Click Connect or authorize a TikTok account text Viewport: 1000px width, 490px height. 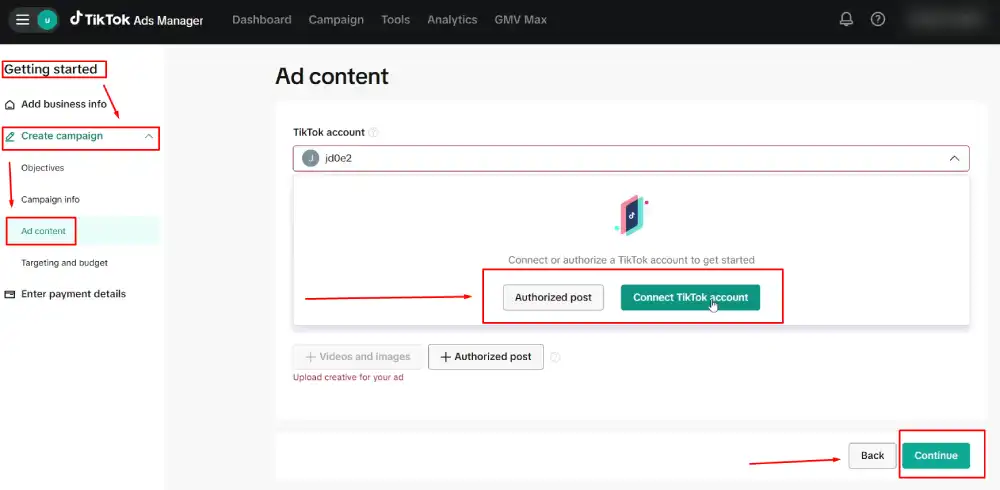[x=631, y=260]
